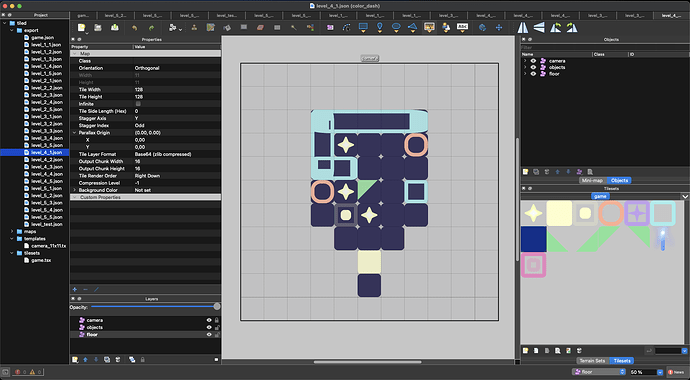Image resolution: width=690 pixels, height=380 pixels.
Task: Select the Insert Point tool
Action: pyautogui.click(x=380, y=27)
